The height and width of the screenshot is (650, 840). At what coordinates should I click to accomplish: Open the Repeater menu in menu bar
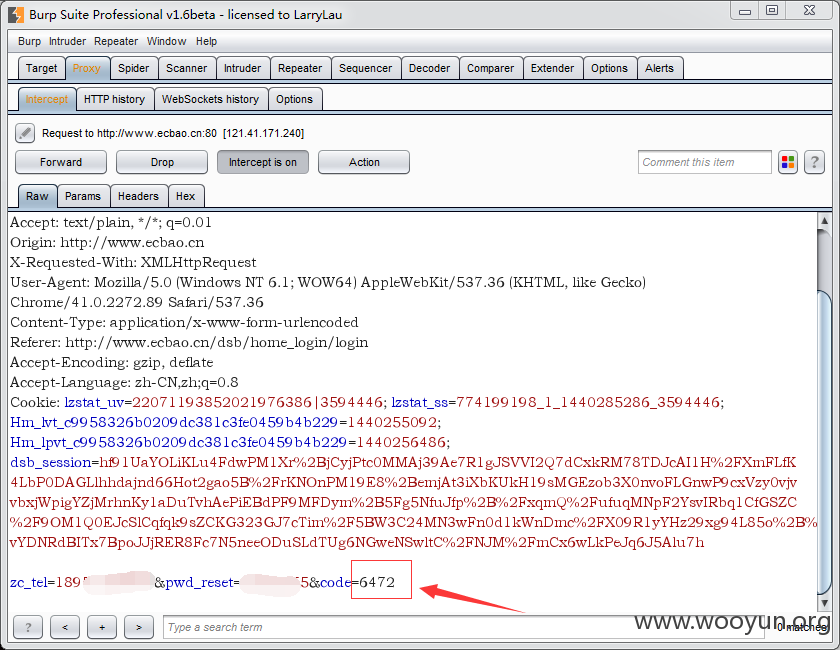click(116, 41)
